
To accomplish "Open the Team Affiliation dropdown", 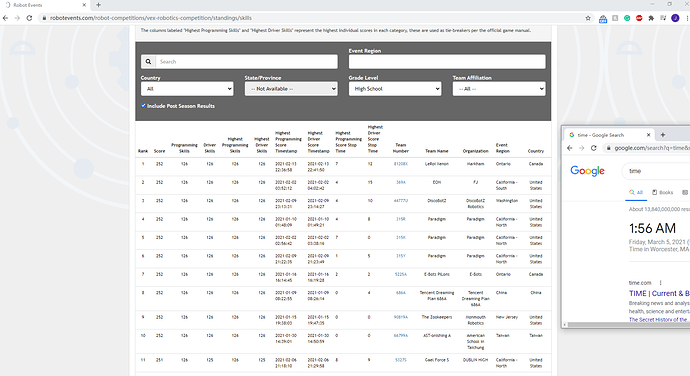I will pyautogui.click(x=499, y=88).
